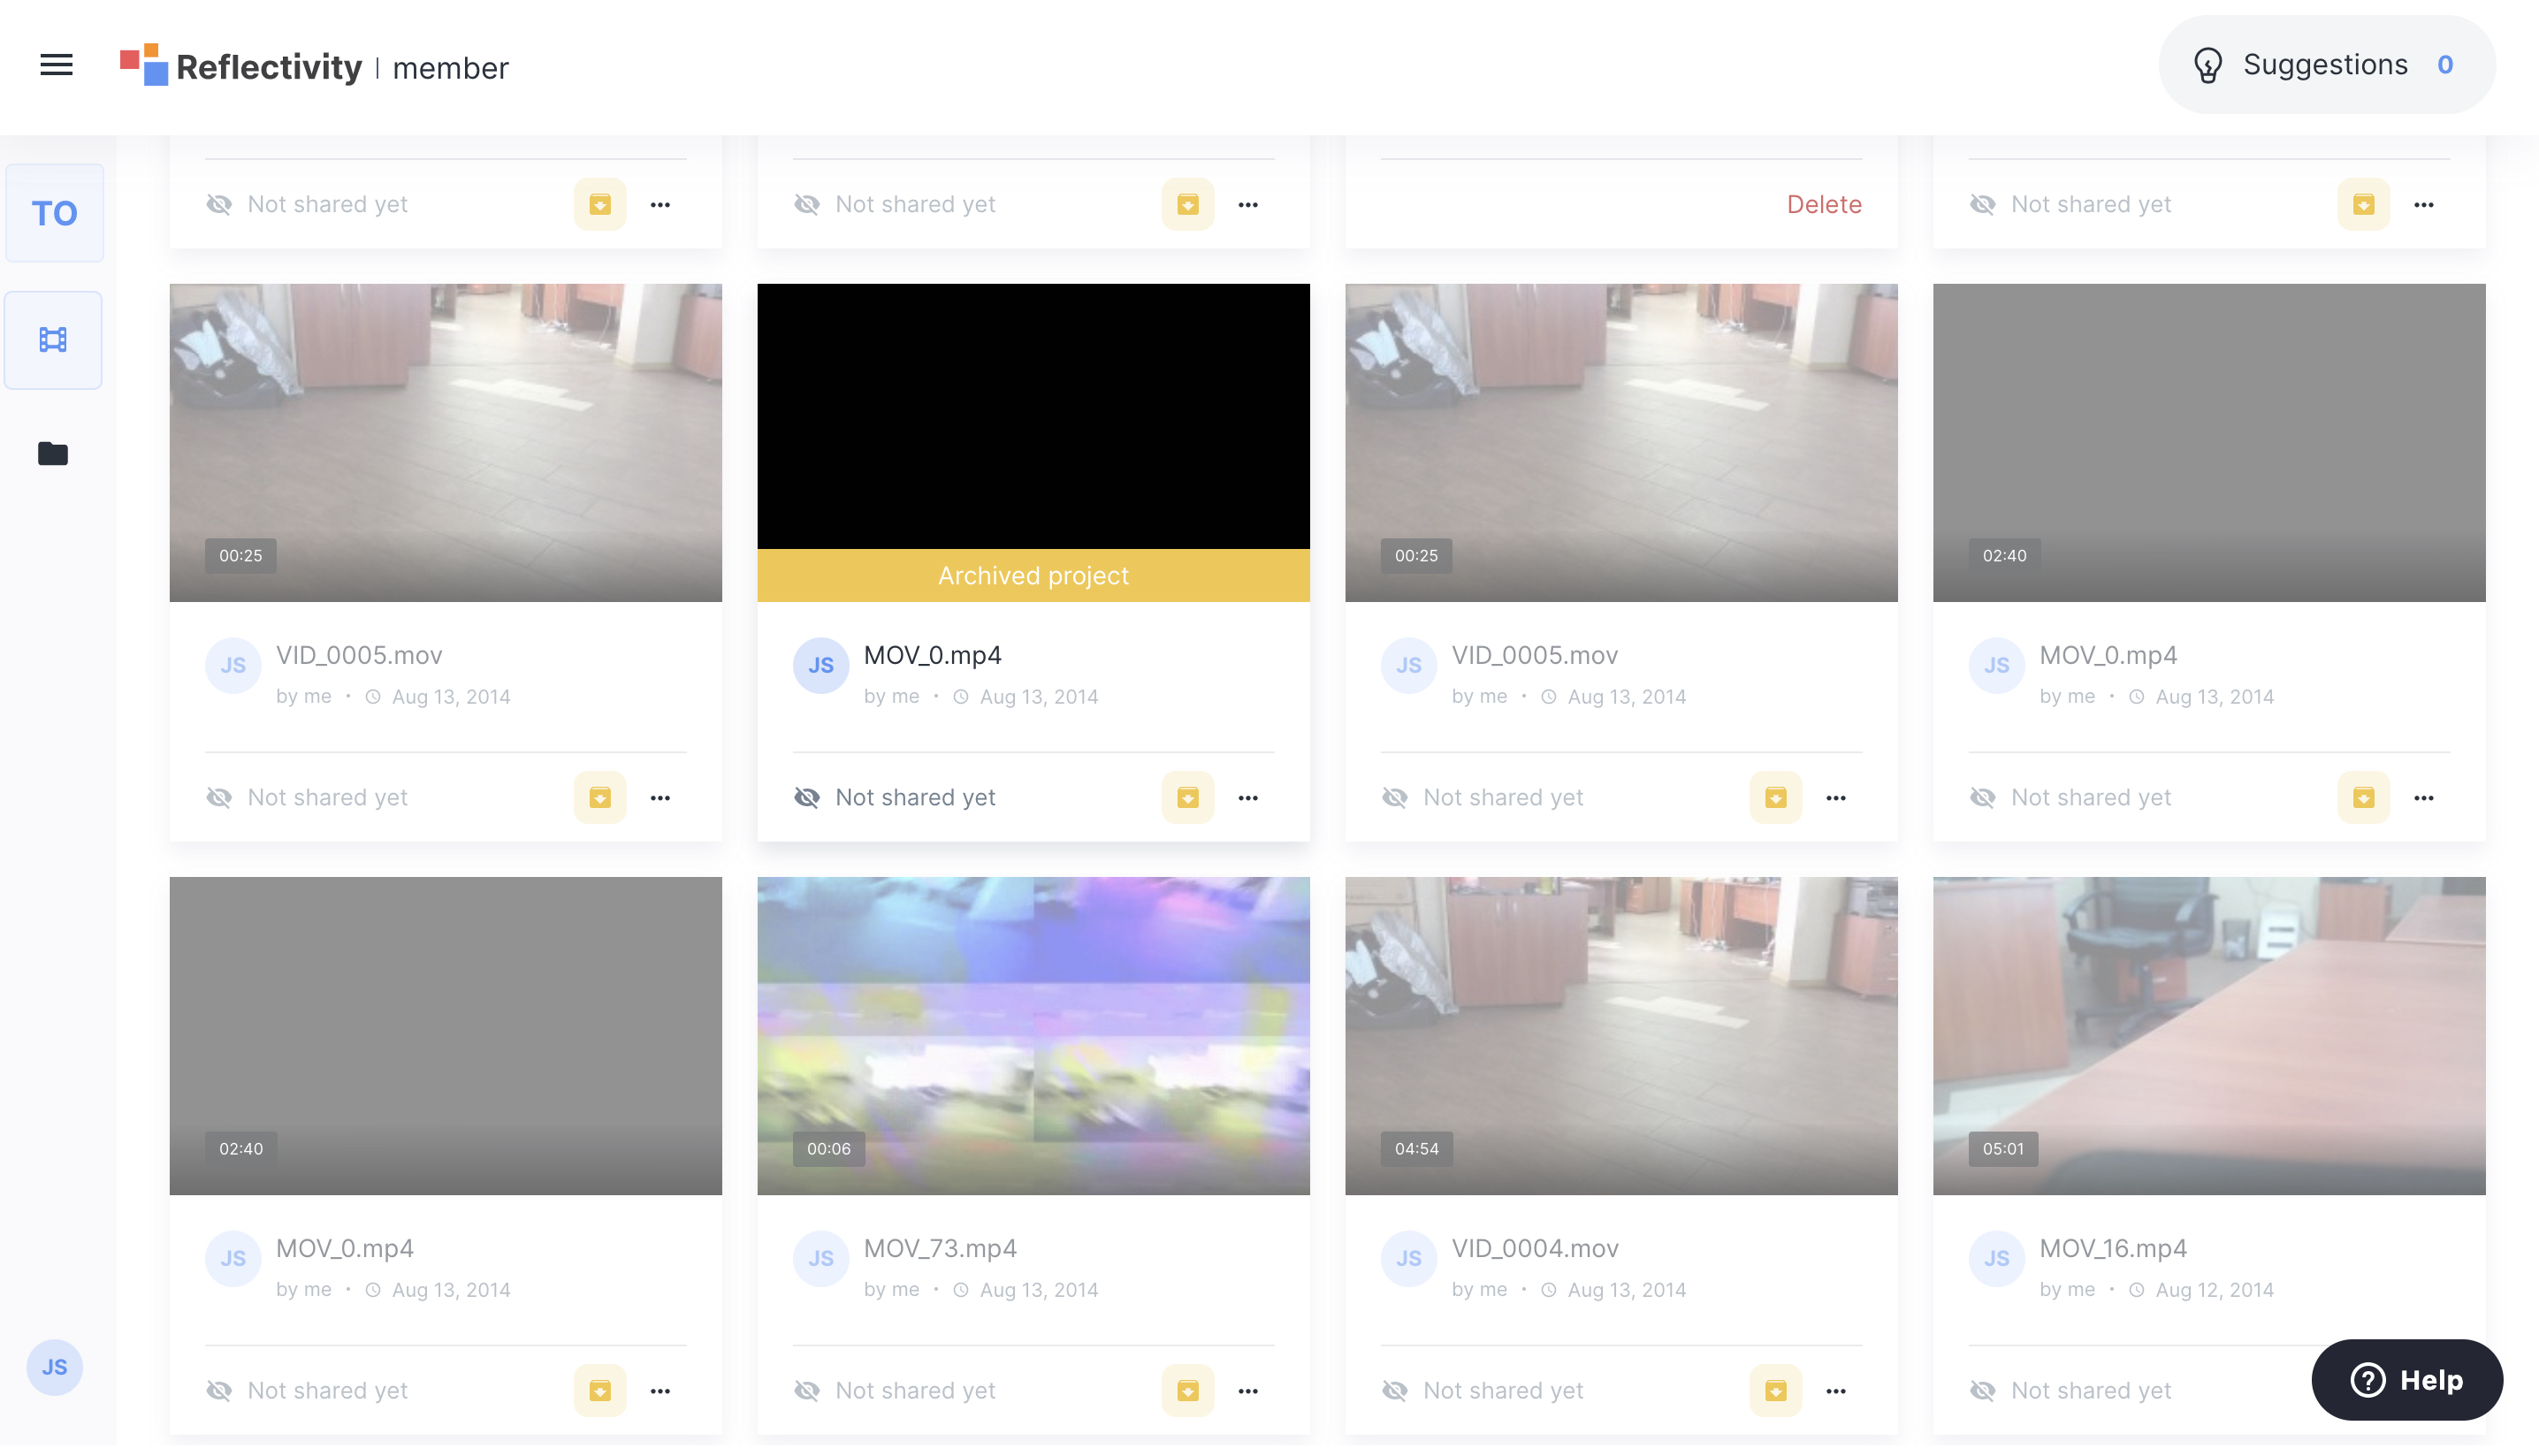Open the hamburger navigation menu
Image resolution: width=2539 pixels, height=1456 pixels.
tap(56, 66)
